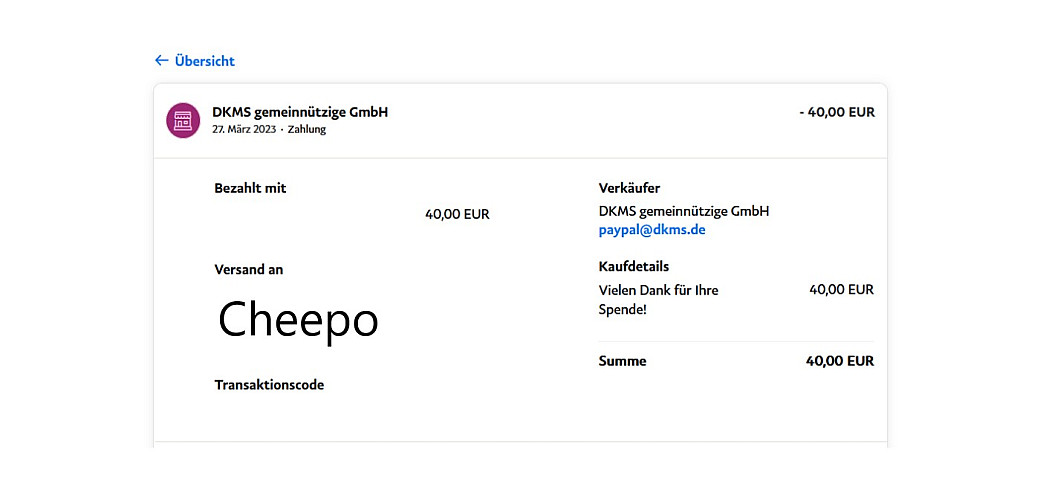
Task: Go back to Übersicht
Action: 204,61
